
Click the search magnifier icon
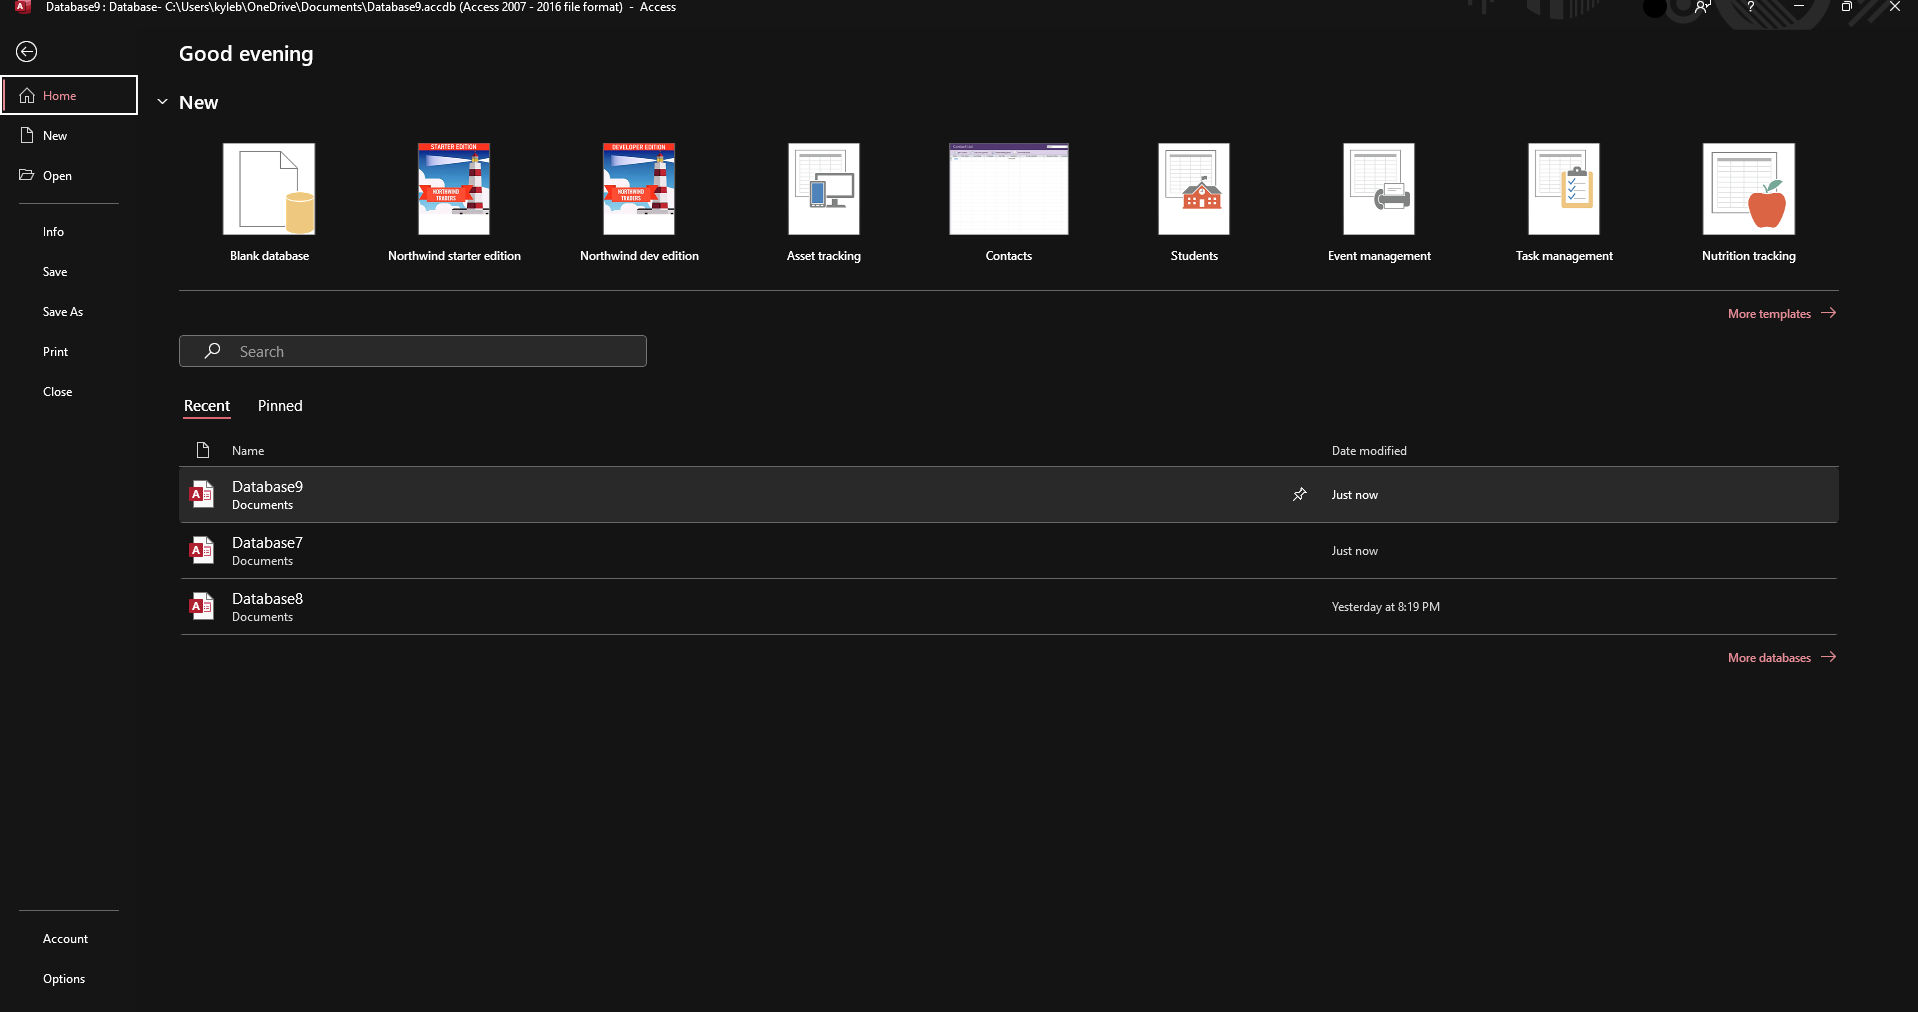coord(212,351)
